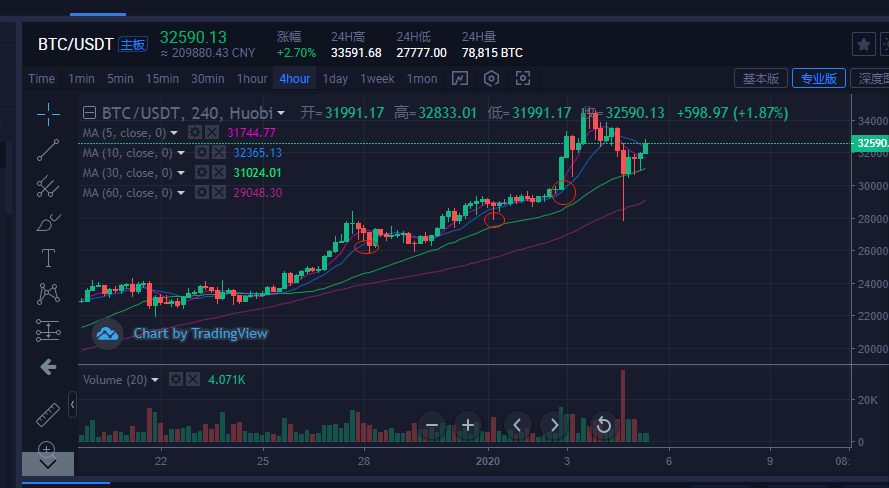Image resolution: width=889 pixels, height=488 pixels.
Task: Click the 24H高 value 33591.68
Action: 356,53
